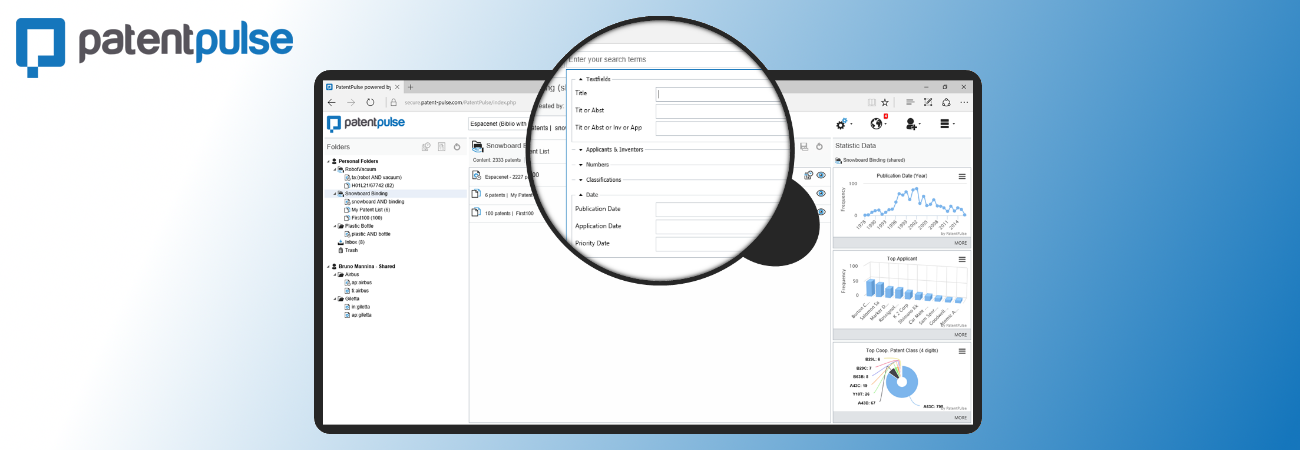Open the settings gear menu
Viewport: 1300px width, 450px height.
point(843,124)
